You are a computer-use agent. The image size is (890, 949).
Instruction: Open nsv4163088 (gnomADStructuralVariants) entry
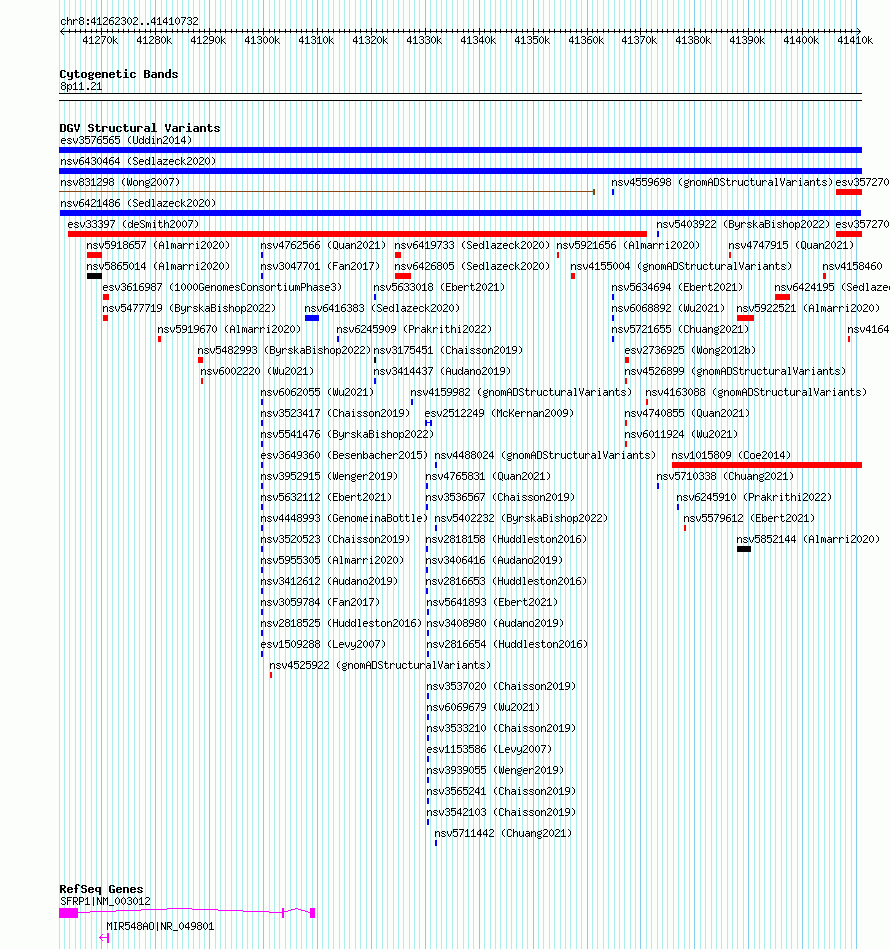[x=756, y=392]
